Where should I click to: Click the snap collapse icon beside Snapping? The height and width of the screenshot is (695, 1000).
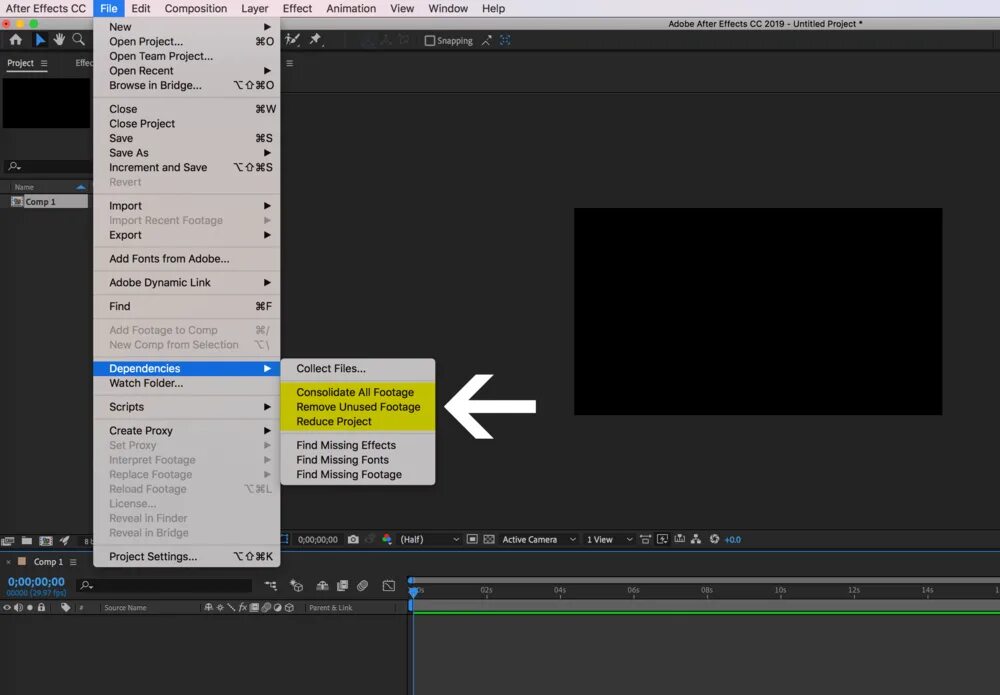pyautogui.click(x=487, y=40)
